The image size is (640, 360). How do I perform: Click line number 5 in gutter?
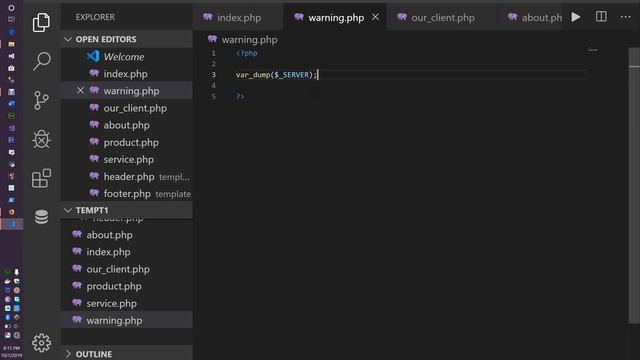click(213, 97)
